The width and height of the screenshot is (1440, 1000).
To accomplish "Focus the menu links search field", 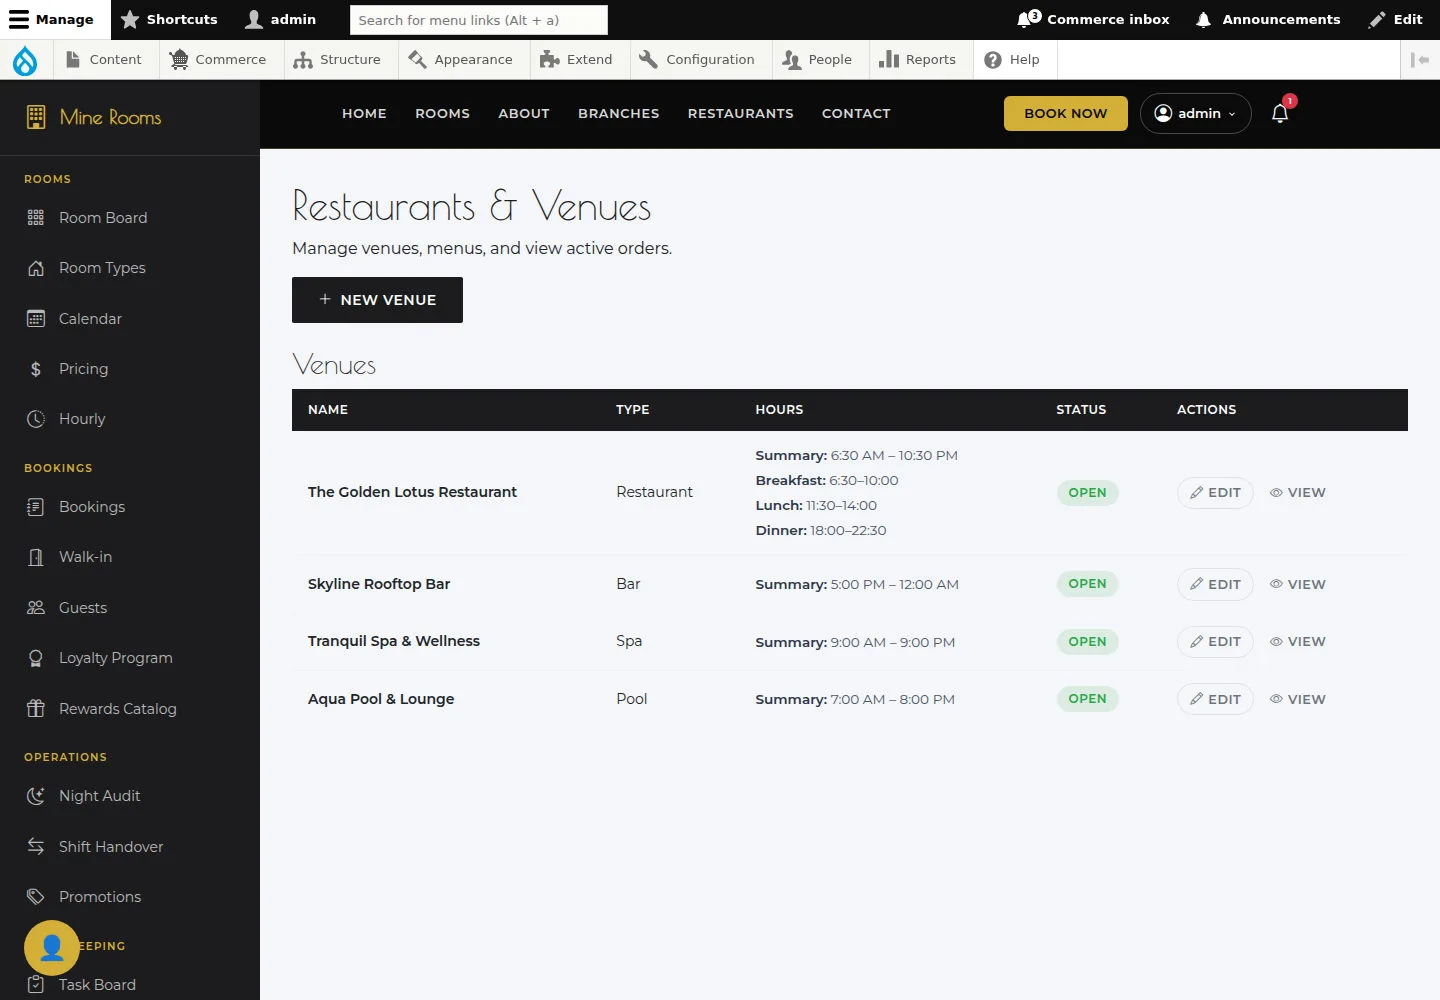I will click(x=479, y=20).
